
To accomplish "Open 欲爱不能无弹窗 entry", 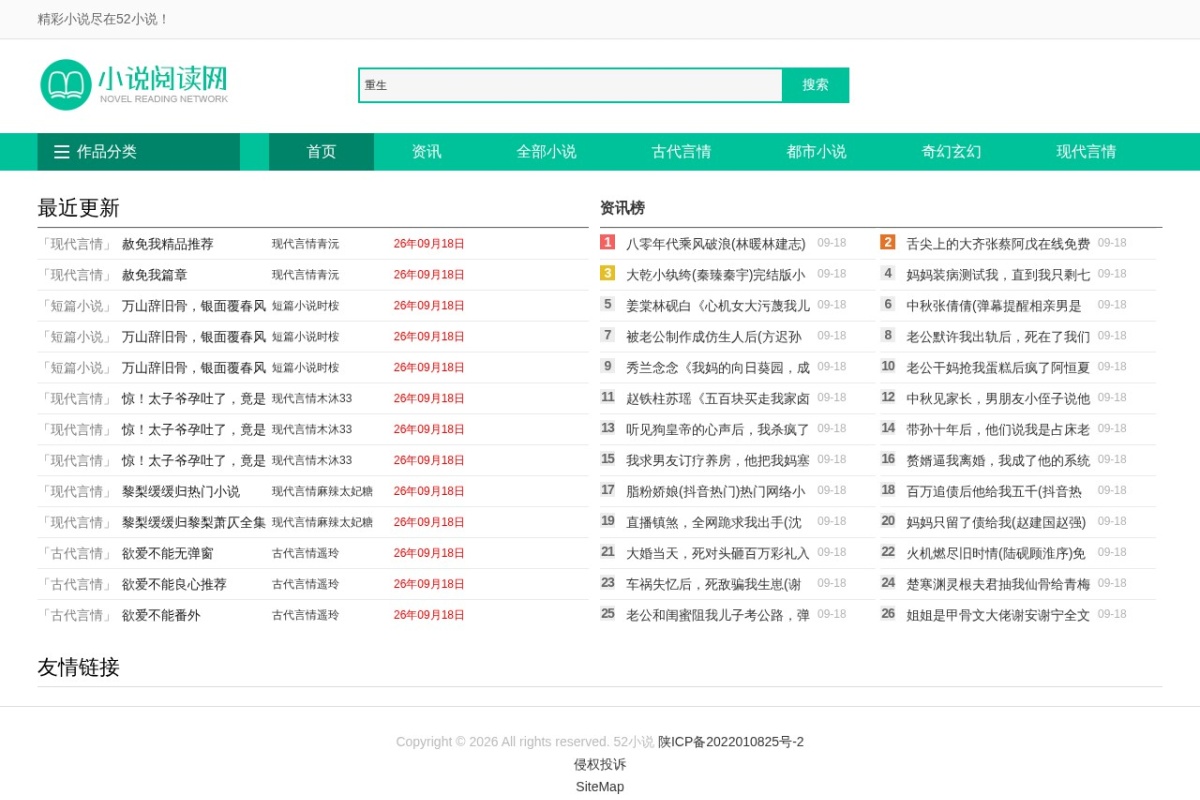I will [167, 554].
